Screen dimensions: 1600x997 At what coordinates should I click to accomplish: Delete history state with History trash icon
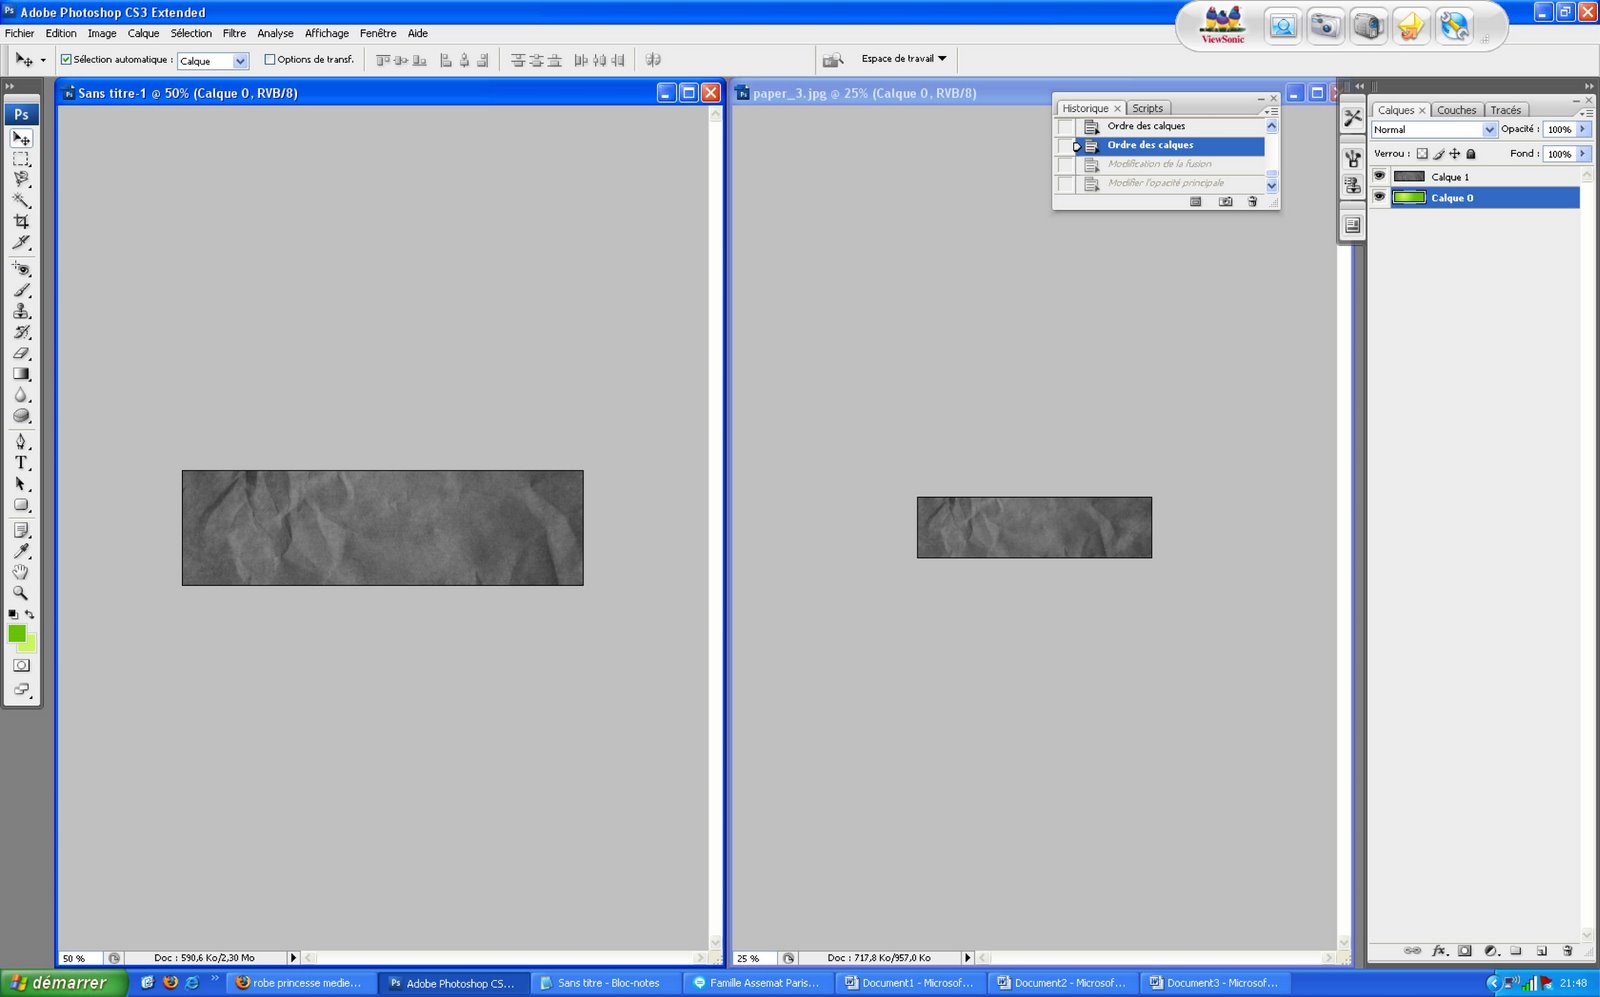click(1252, 201)
